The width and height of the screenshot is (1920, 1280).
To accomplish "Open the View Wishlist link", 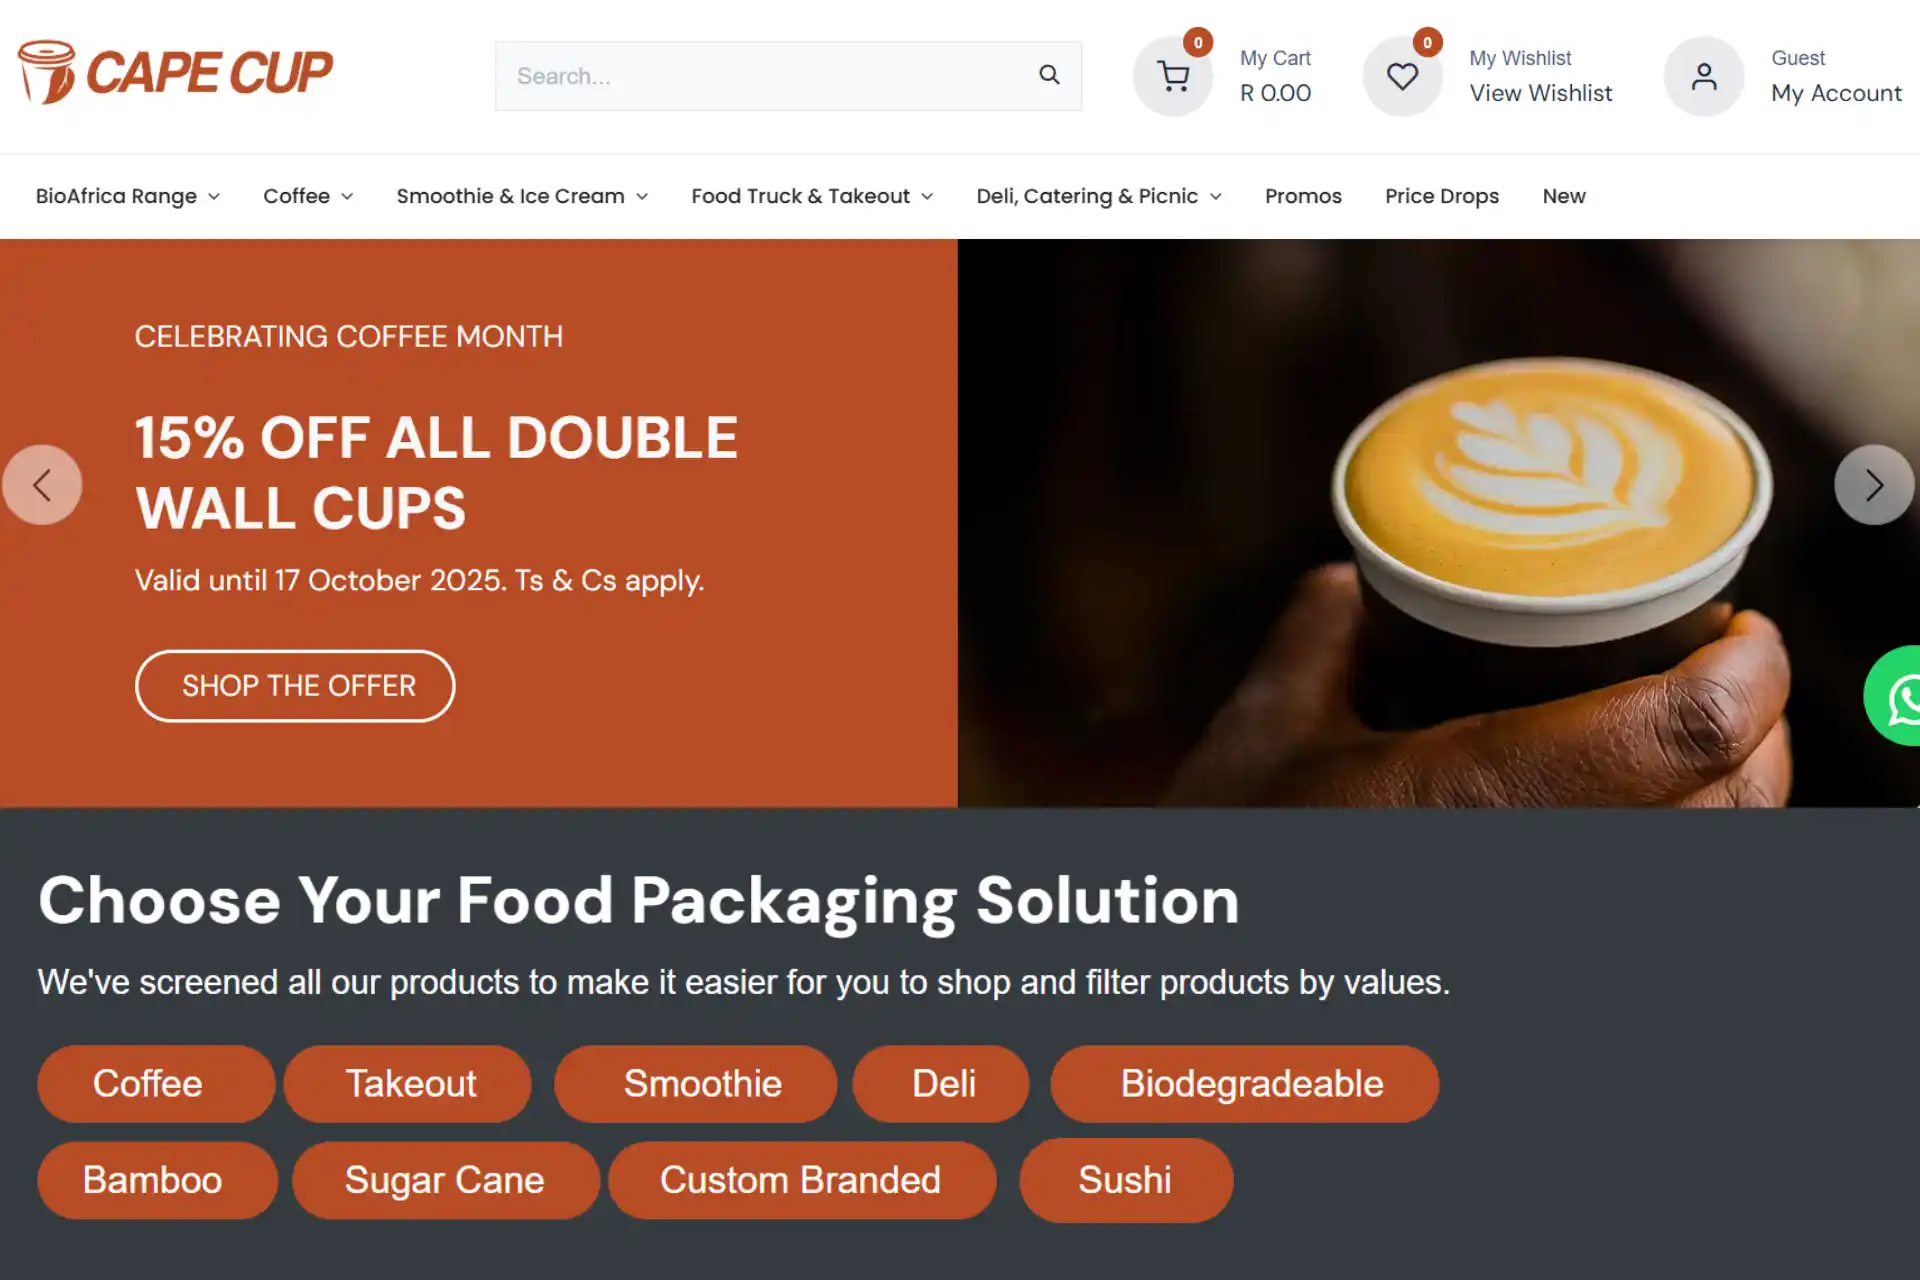I will (x=1540, y=93).
